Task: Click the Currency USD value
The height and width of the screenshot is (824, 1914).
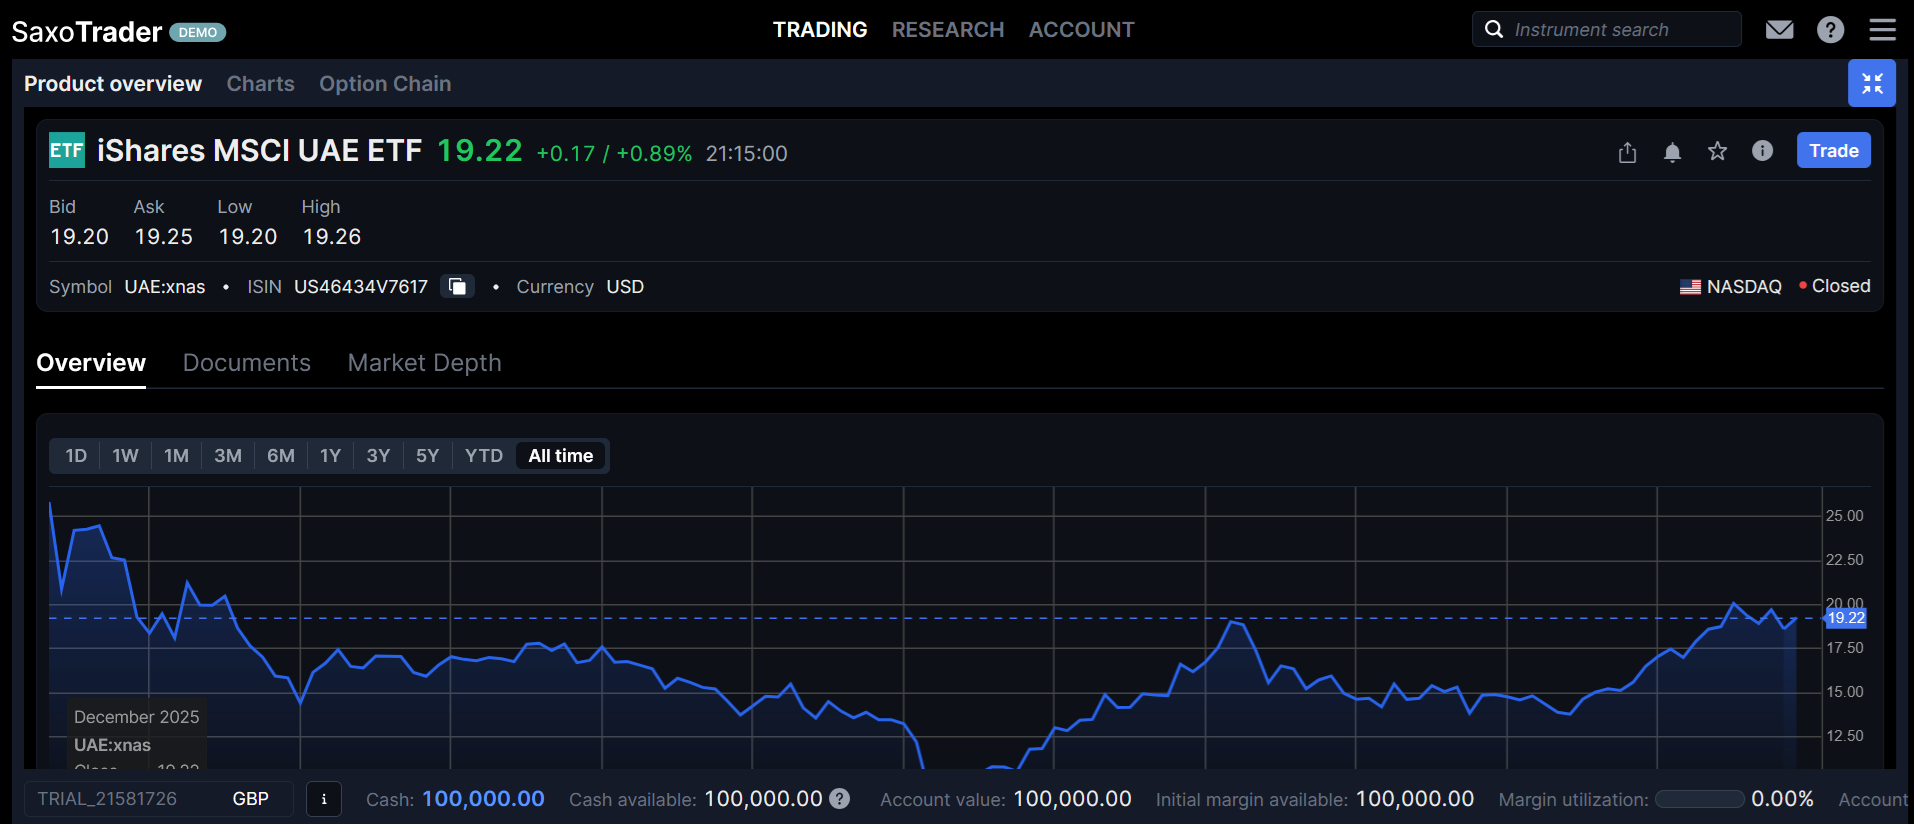Action: pos(625,287)
